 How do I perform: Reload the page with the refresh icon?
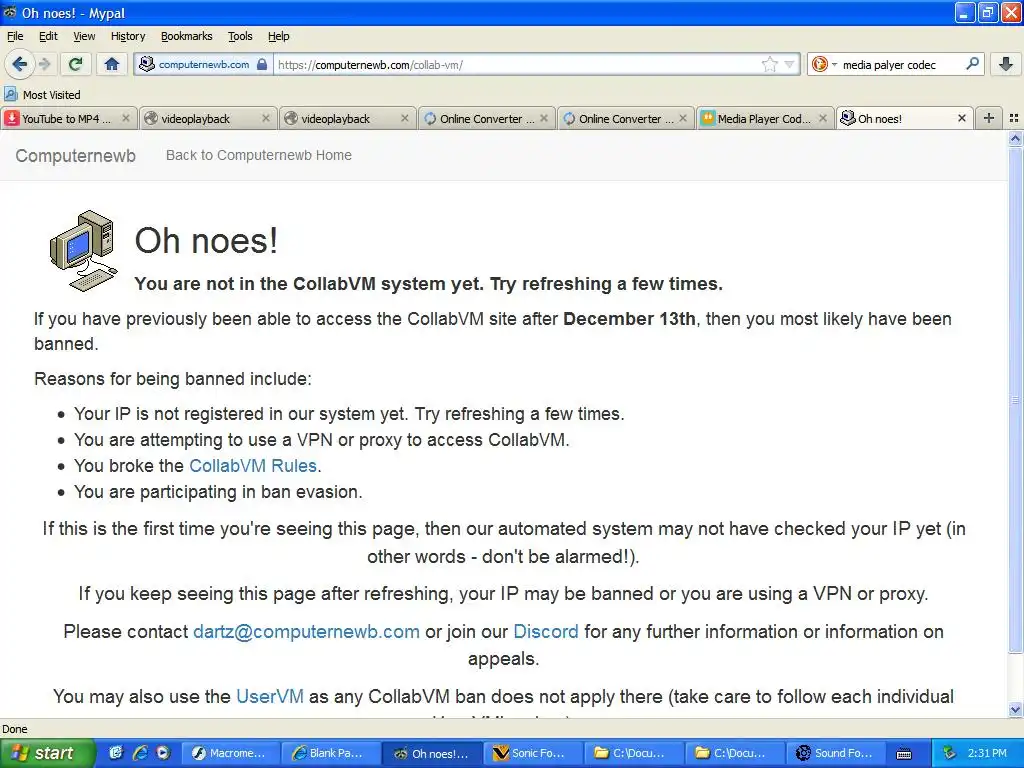[x=75, y=64]
